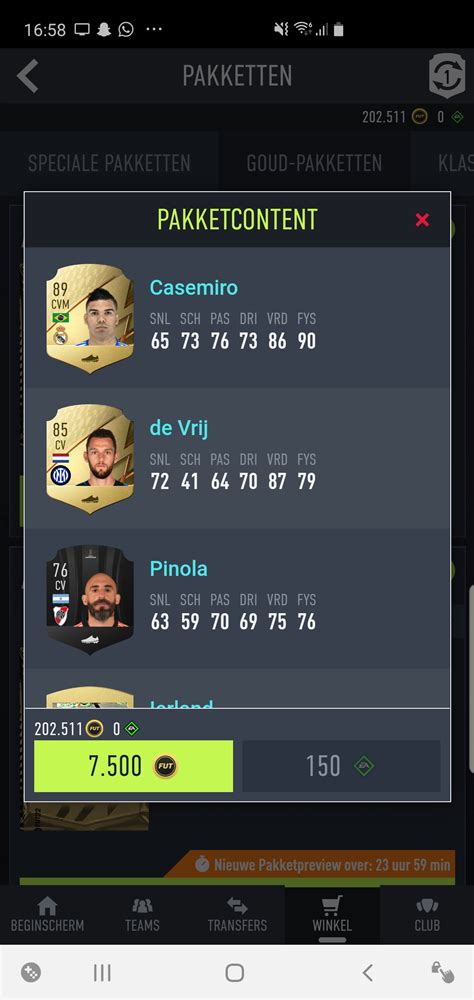
Task: Open the club badge icon top right
Action: click(x=447, y=76)
